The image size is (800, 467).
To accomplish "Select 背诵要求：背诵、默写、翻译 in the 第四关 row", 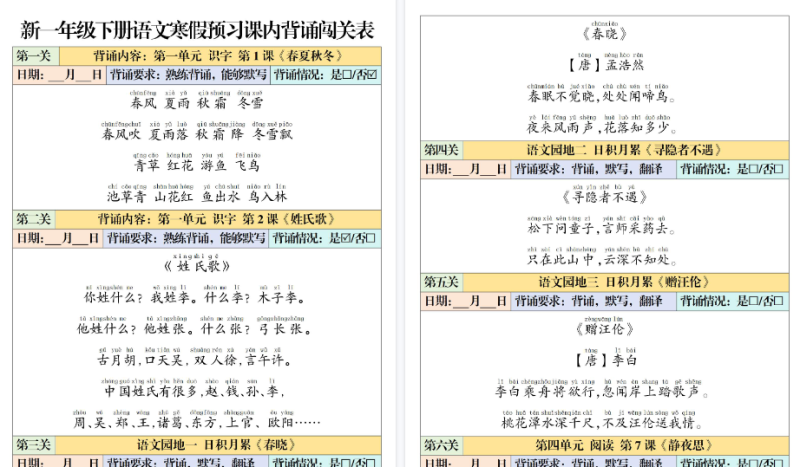I will click(x=594, y=169).
